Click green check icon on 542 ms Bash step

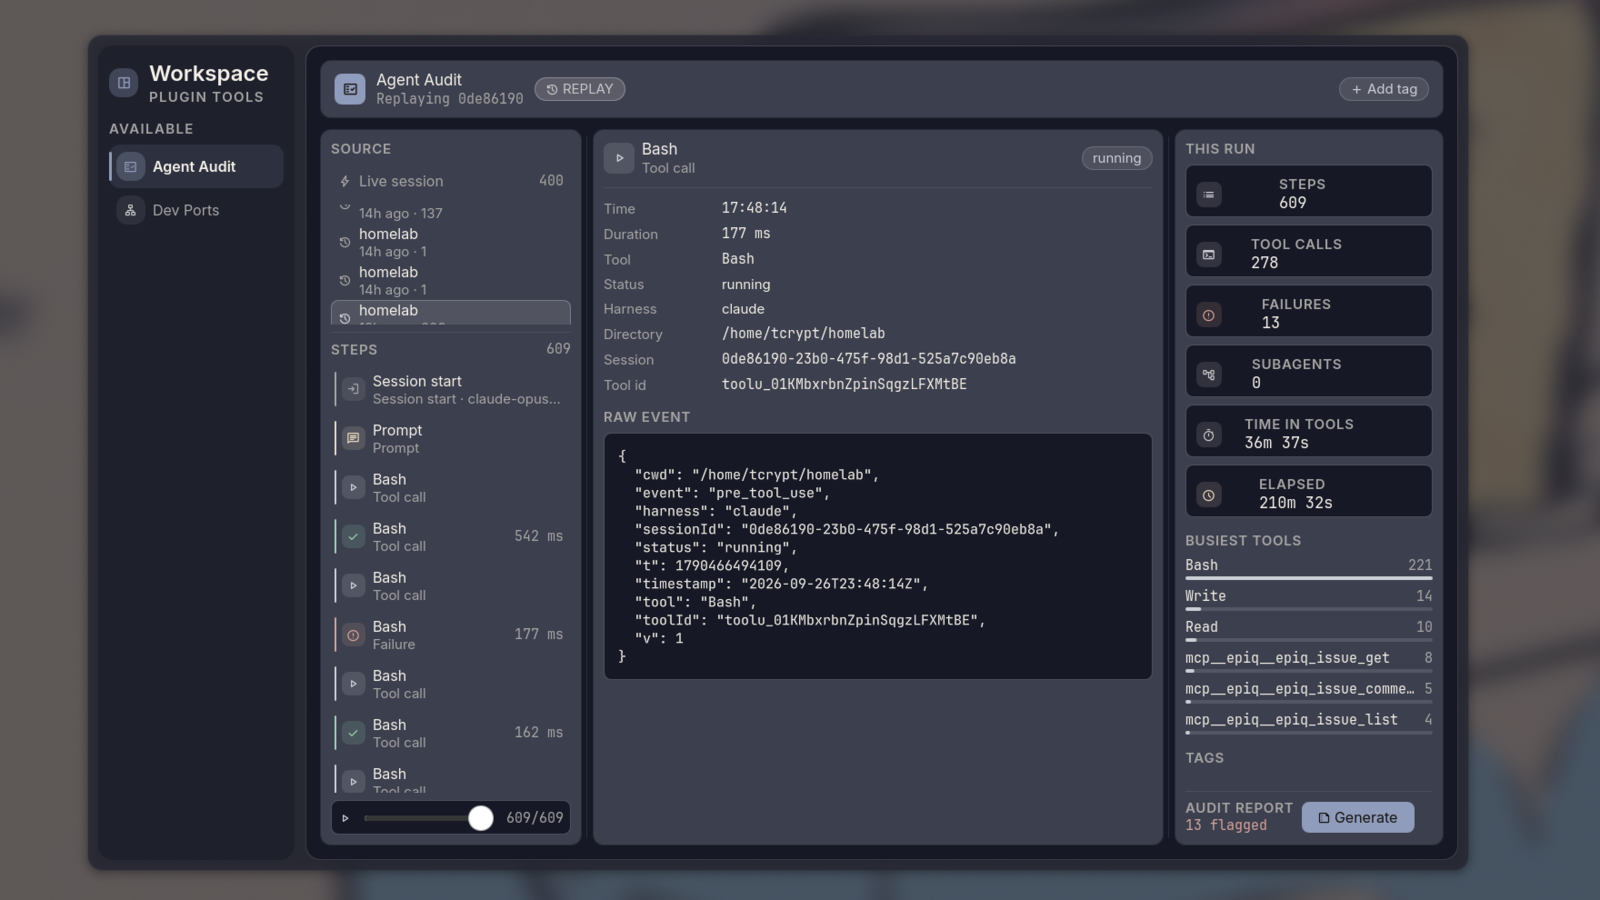[353, 537]
